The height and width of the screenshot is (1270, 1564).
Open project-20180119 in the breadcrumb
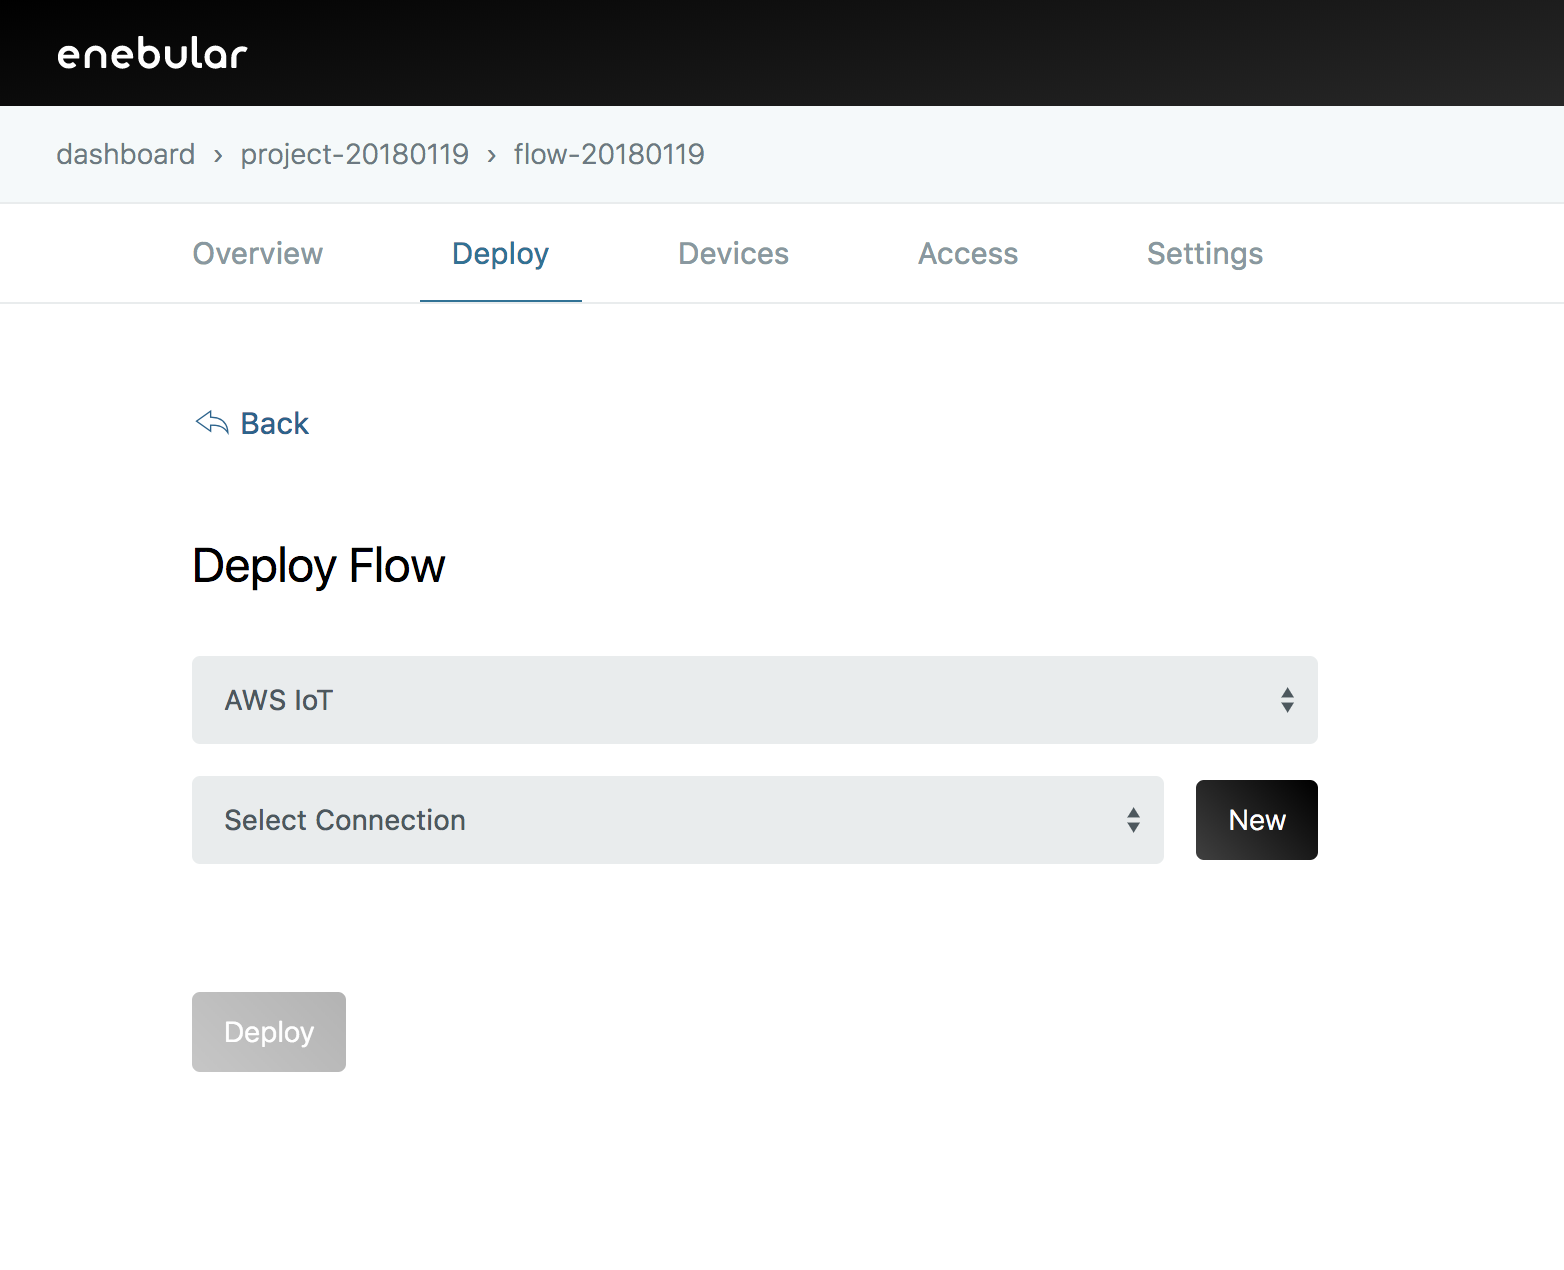(354, 154)
